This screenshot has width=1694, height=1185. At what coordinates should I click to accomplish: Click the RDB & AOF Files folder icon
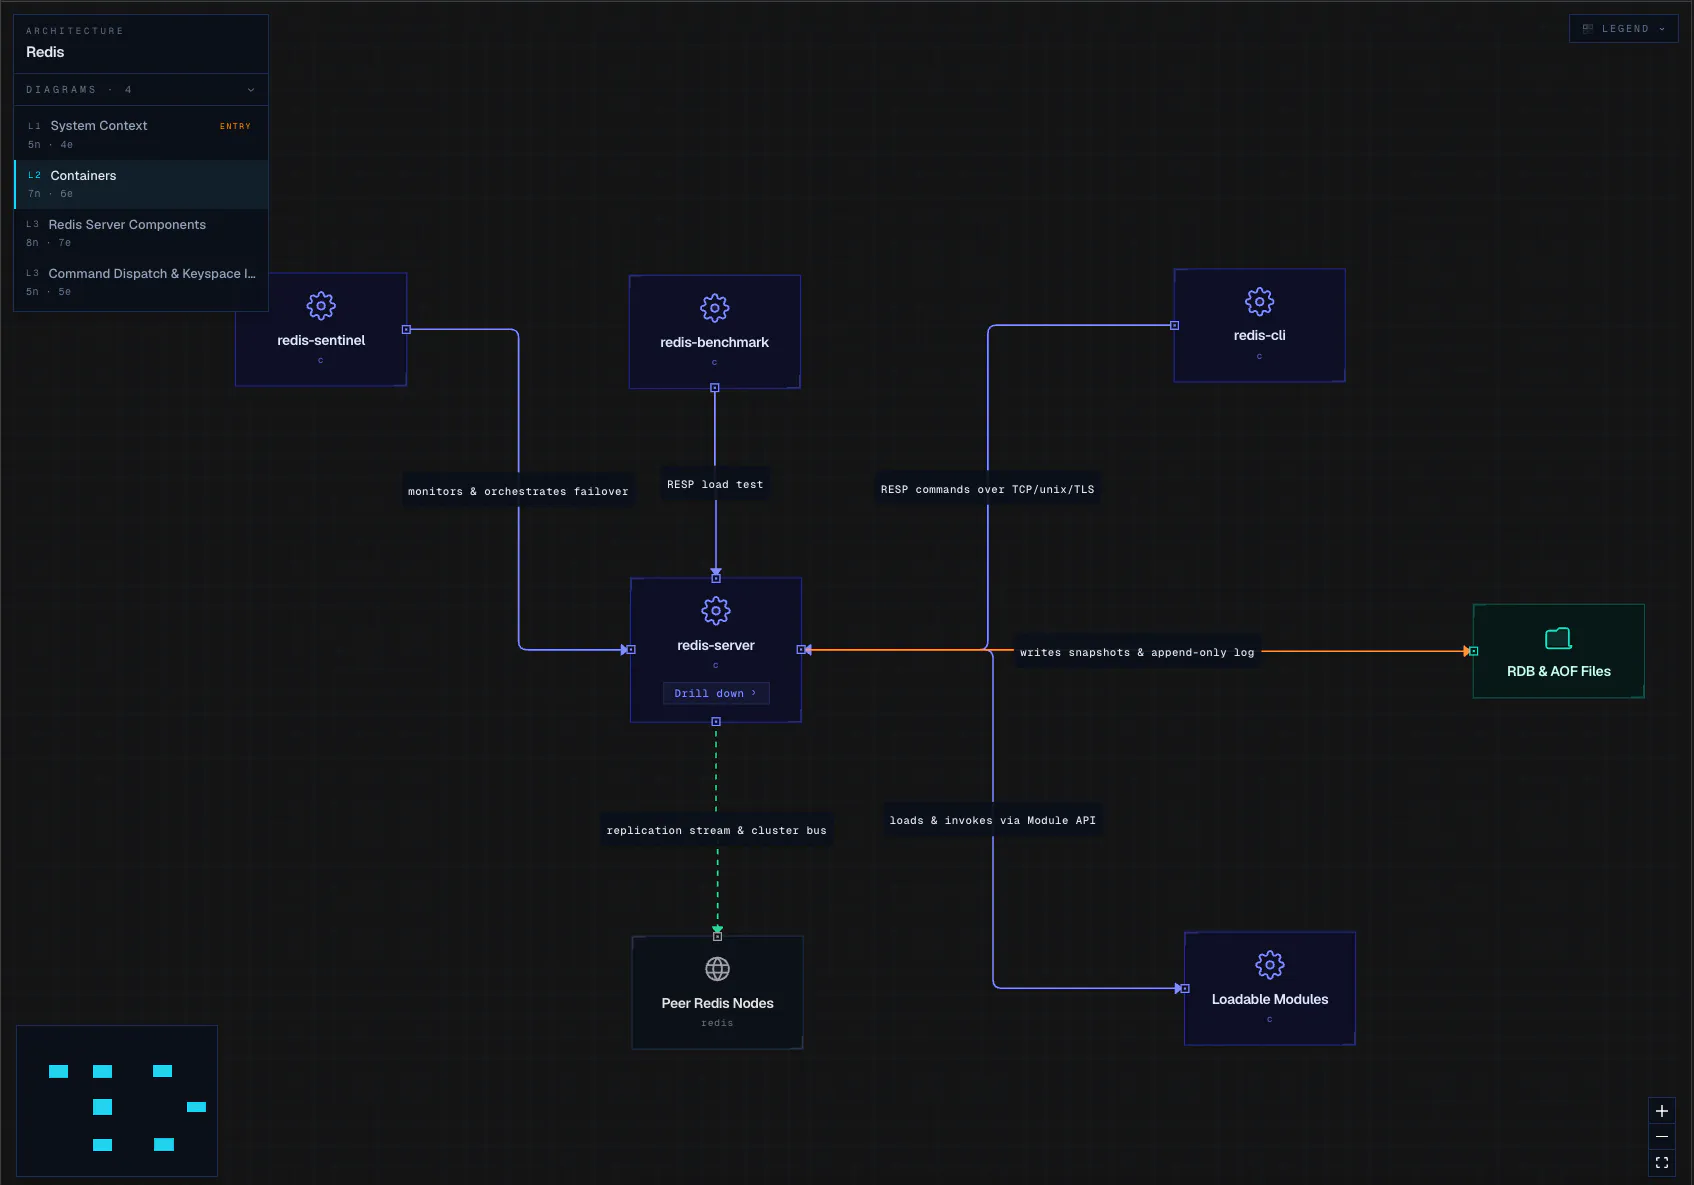1559,638
